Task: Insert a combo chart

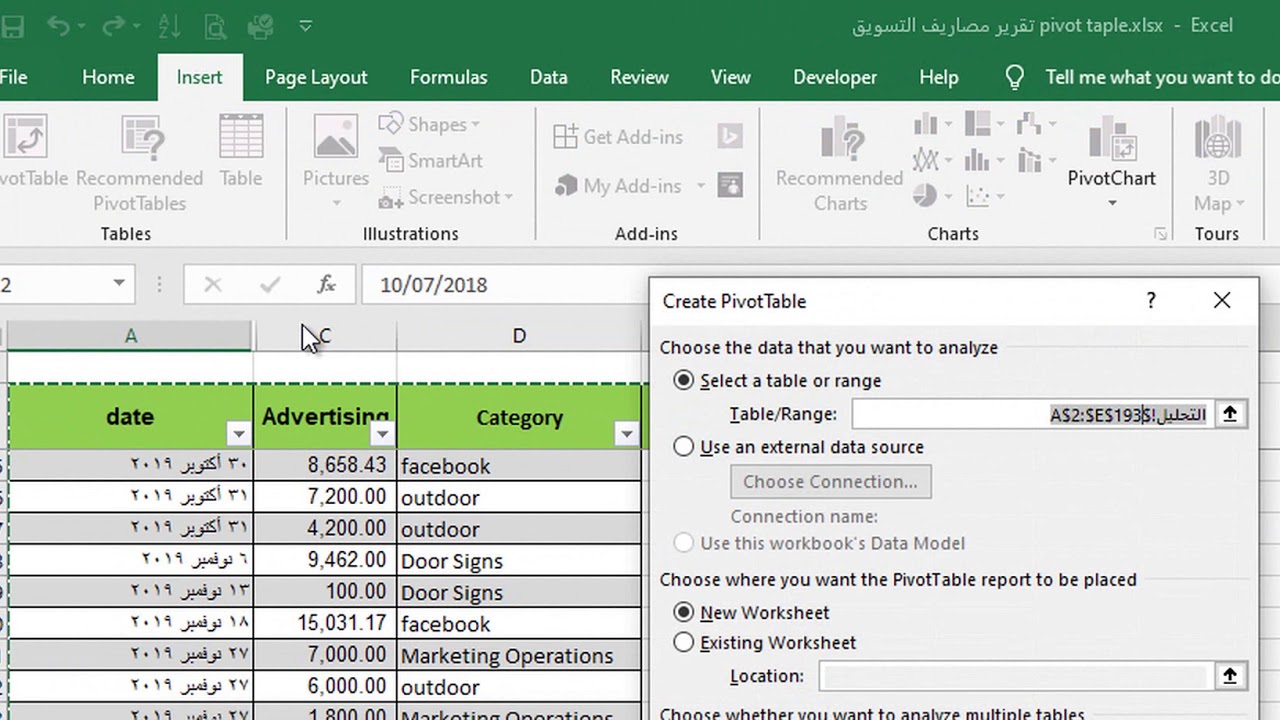Action: point(1035,160)
